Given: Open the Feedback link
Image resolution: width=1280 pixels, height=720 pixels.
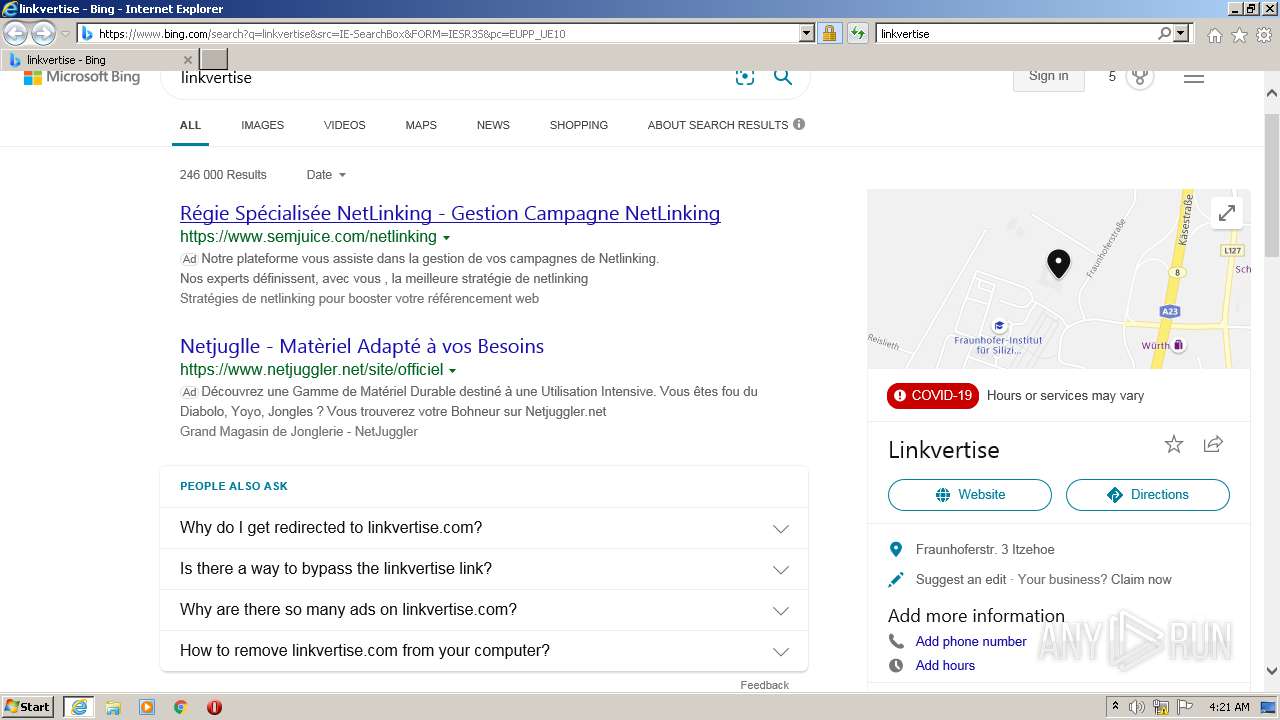Looking at the screenshot, I should click(764, 685).
